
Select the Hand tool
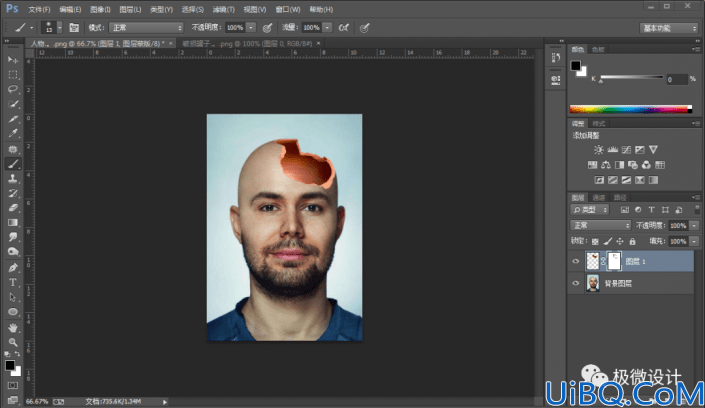pos(13,327)
